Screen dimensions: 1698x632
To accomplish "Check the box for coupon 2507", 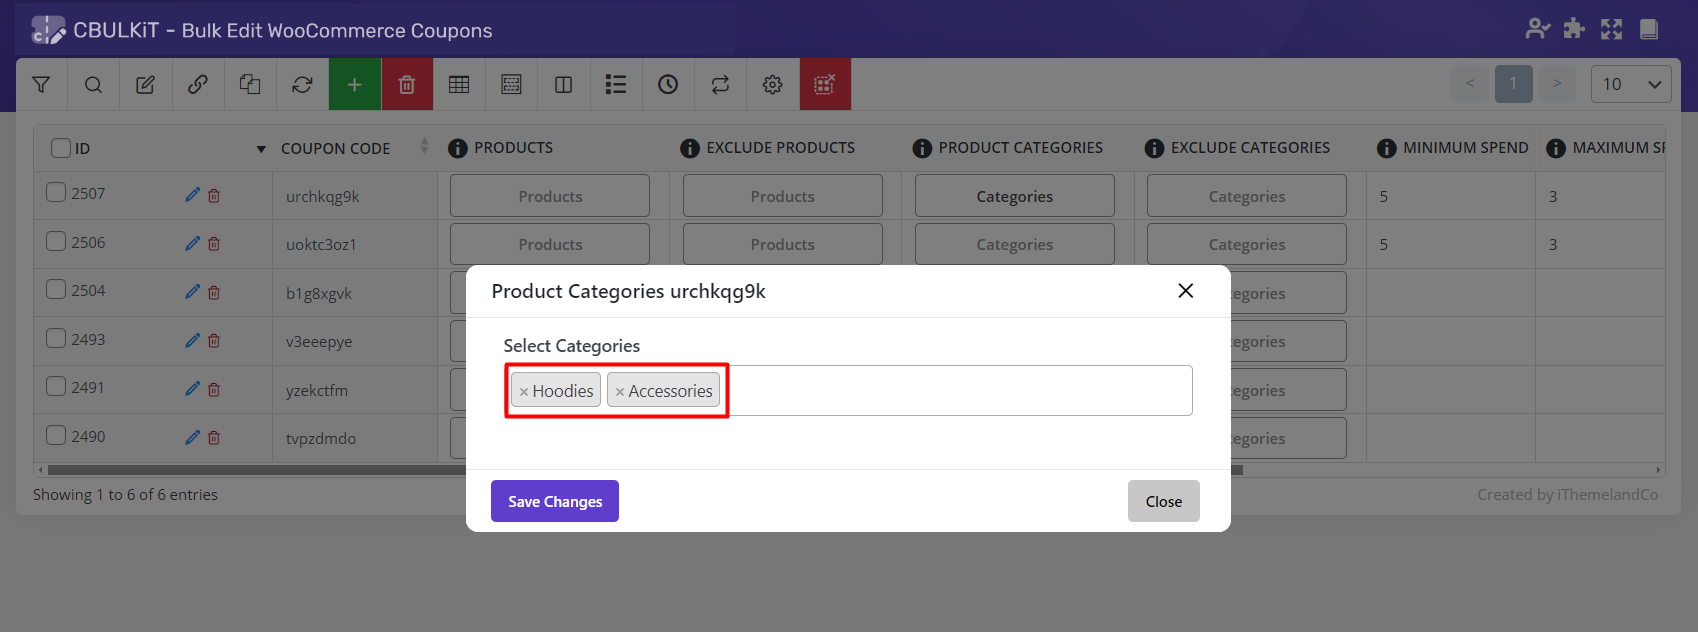I will [56, 193].
